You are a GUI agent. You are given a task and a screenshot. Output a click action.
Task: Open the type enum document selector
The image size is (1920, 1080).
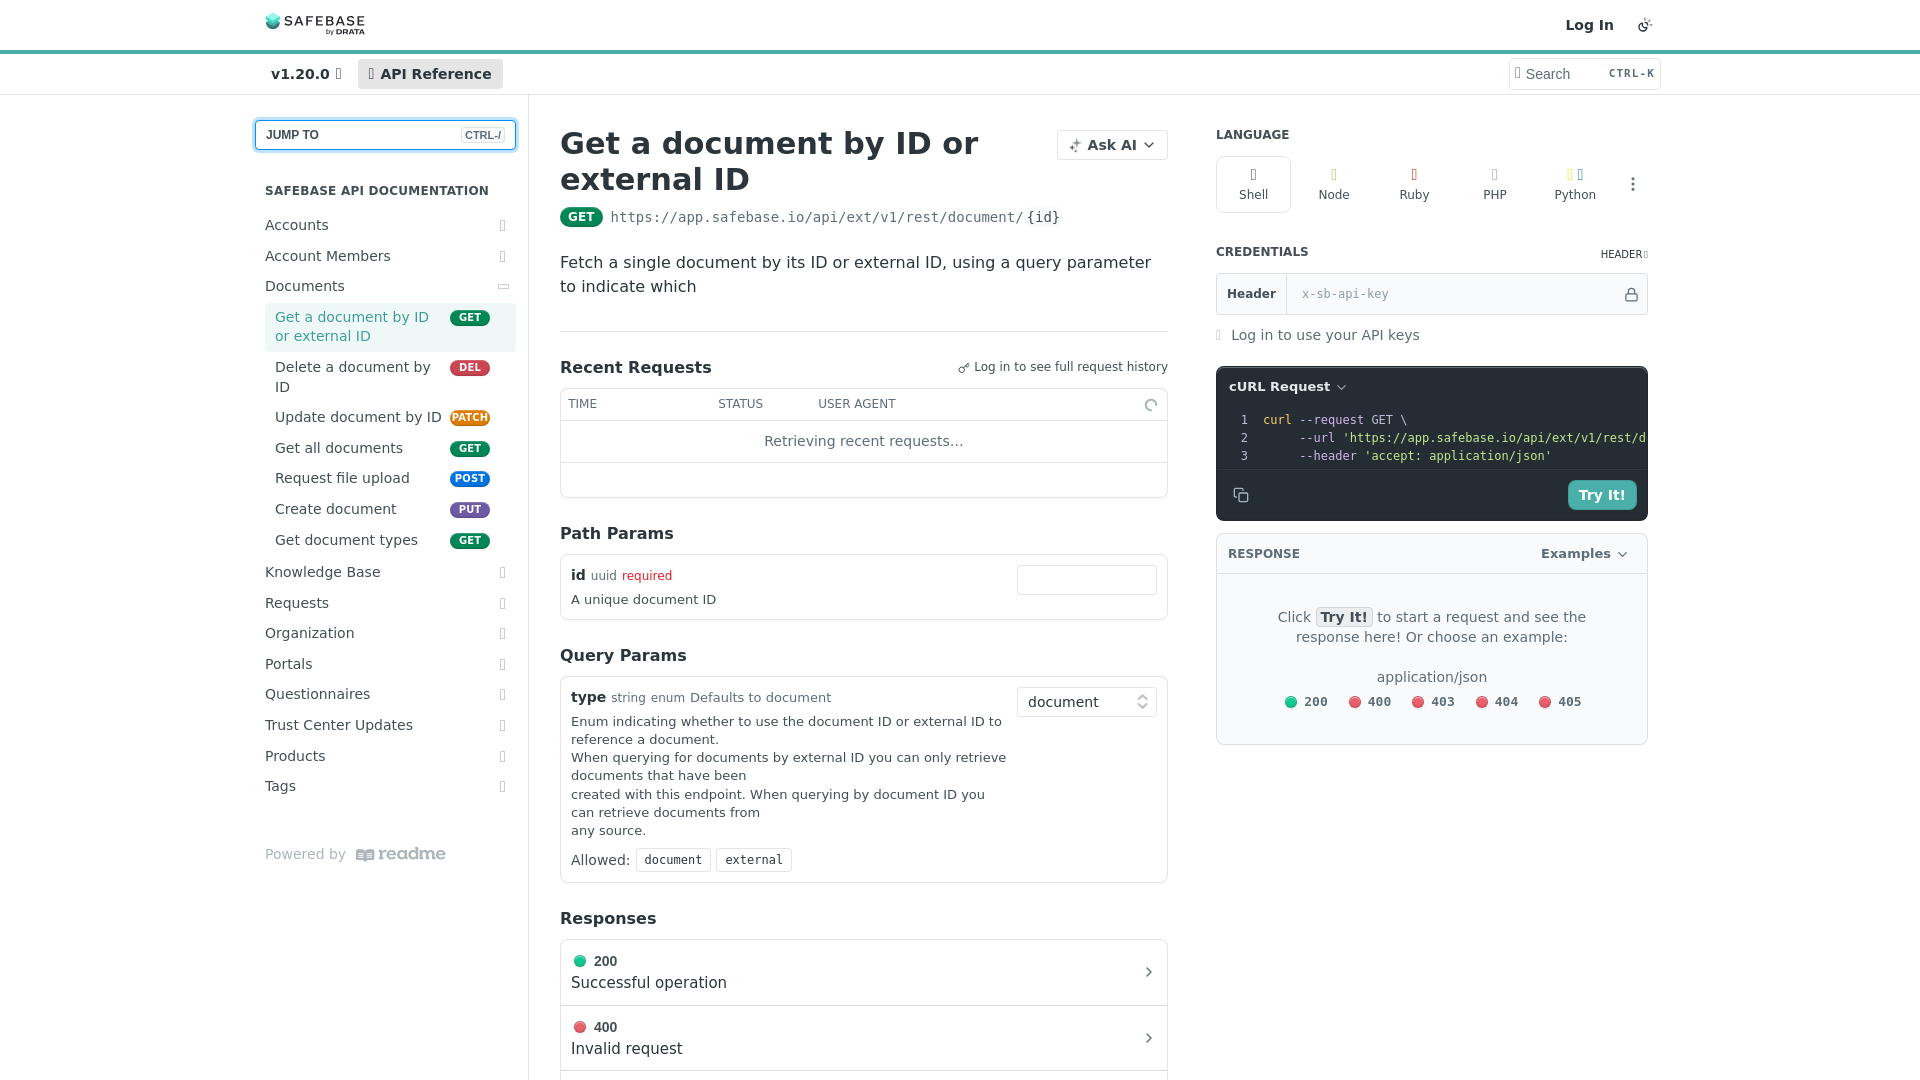coord(1087,702)
